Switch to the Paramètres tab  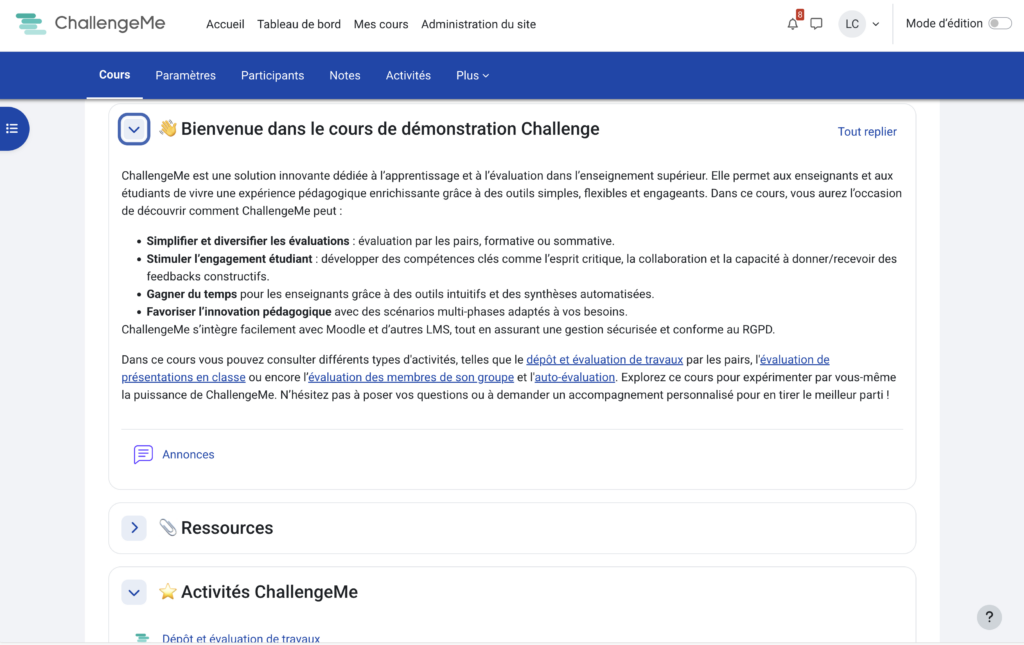coord(185,76)
